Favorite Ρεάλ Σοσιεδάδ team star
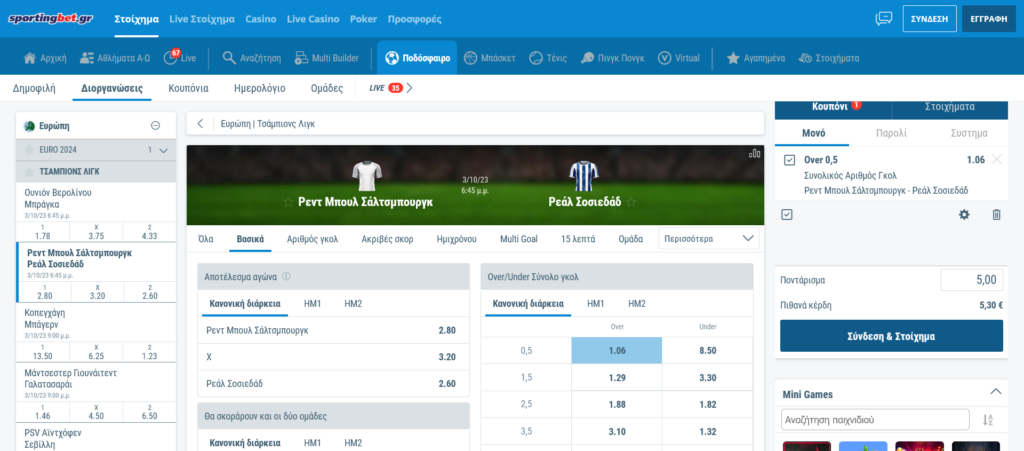 pos(631,202)
